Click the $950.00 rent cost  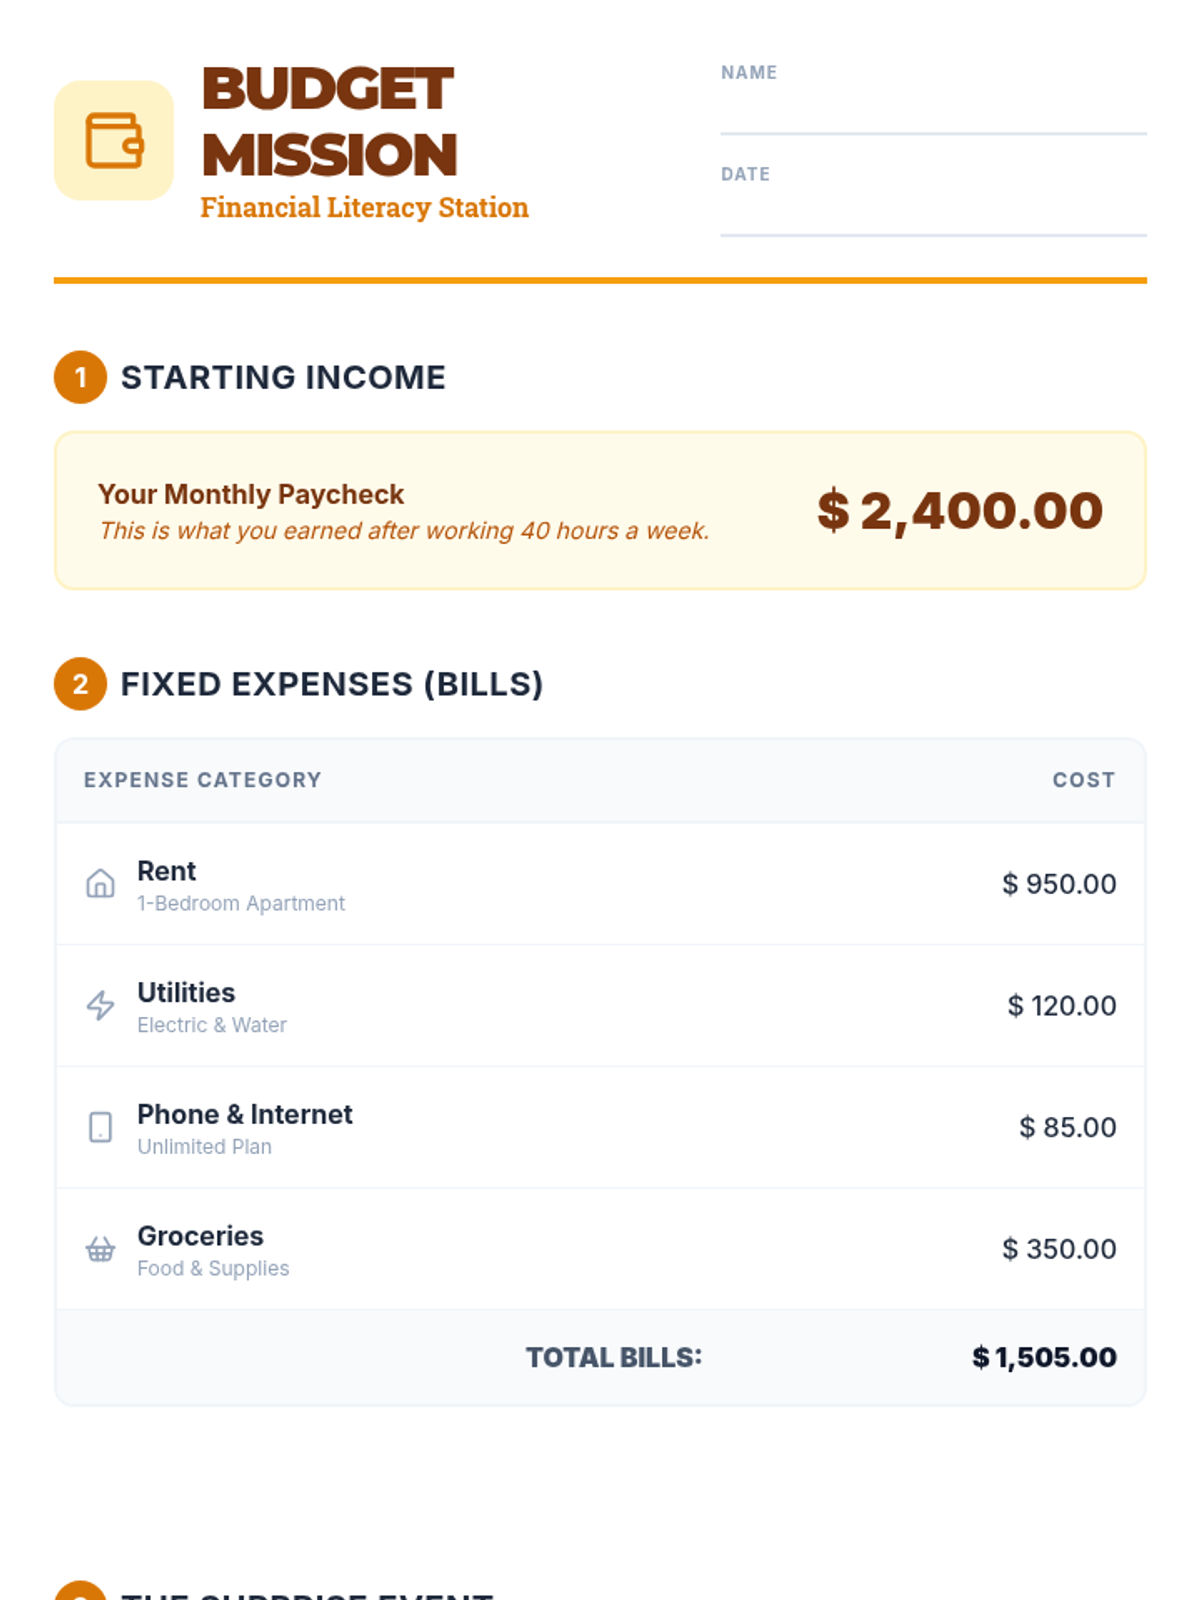tap(1058, 884)
